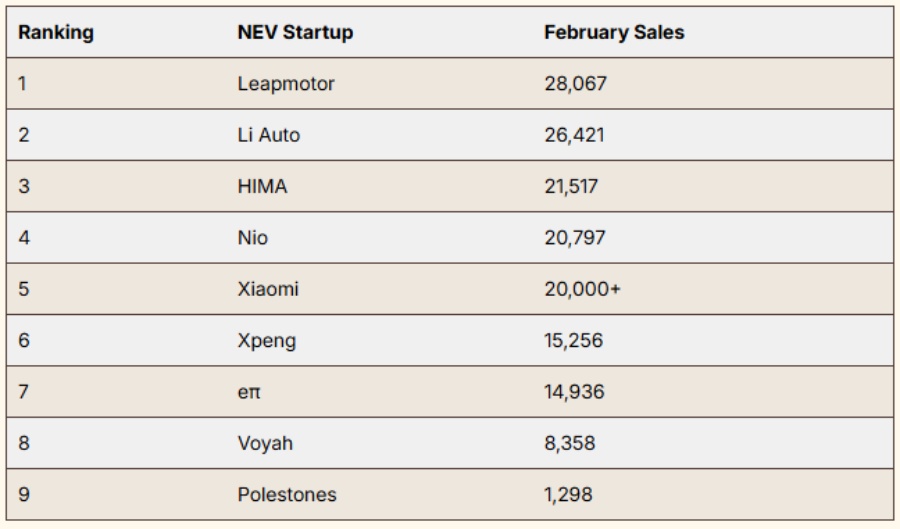The height and width of the screenshot is (529, 900).
Task: Select the 20,797 sales value
Action: click(574, 238)
